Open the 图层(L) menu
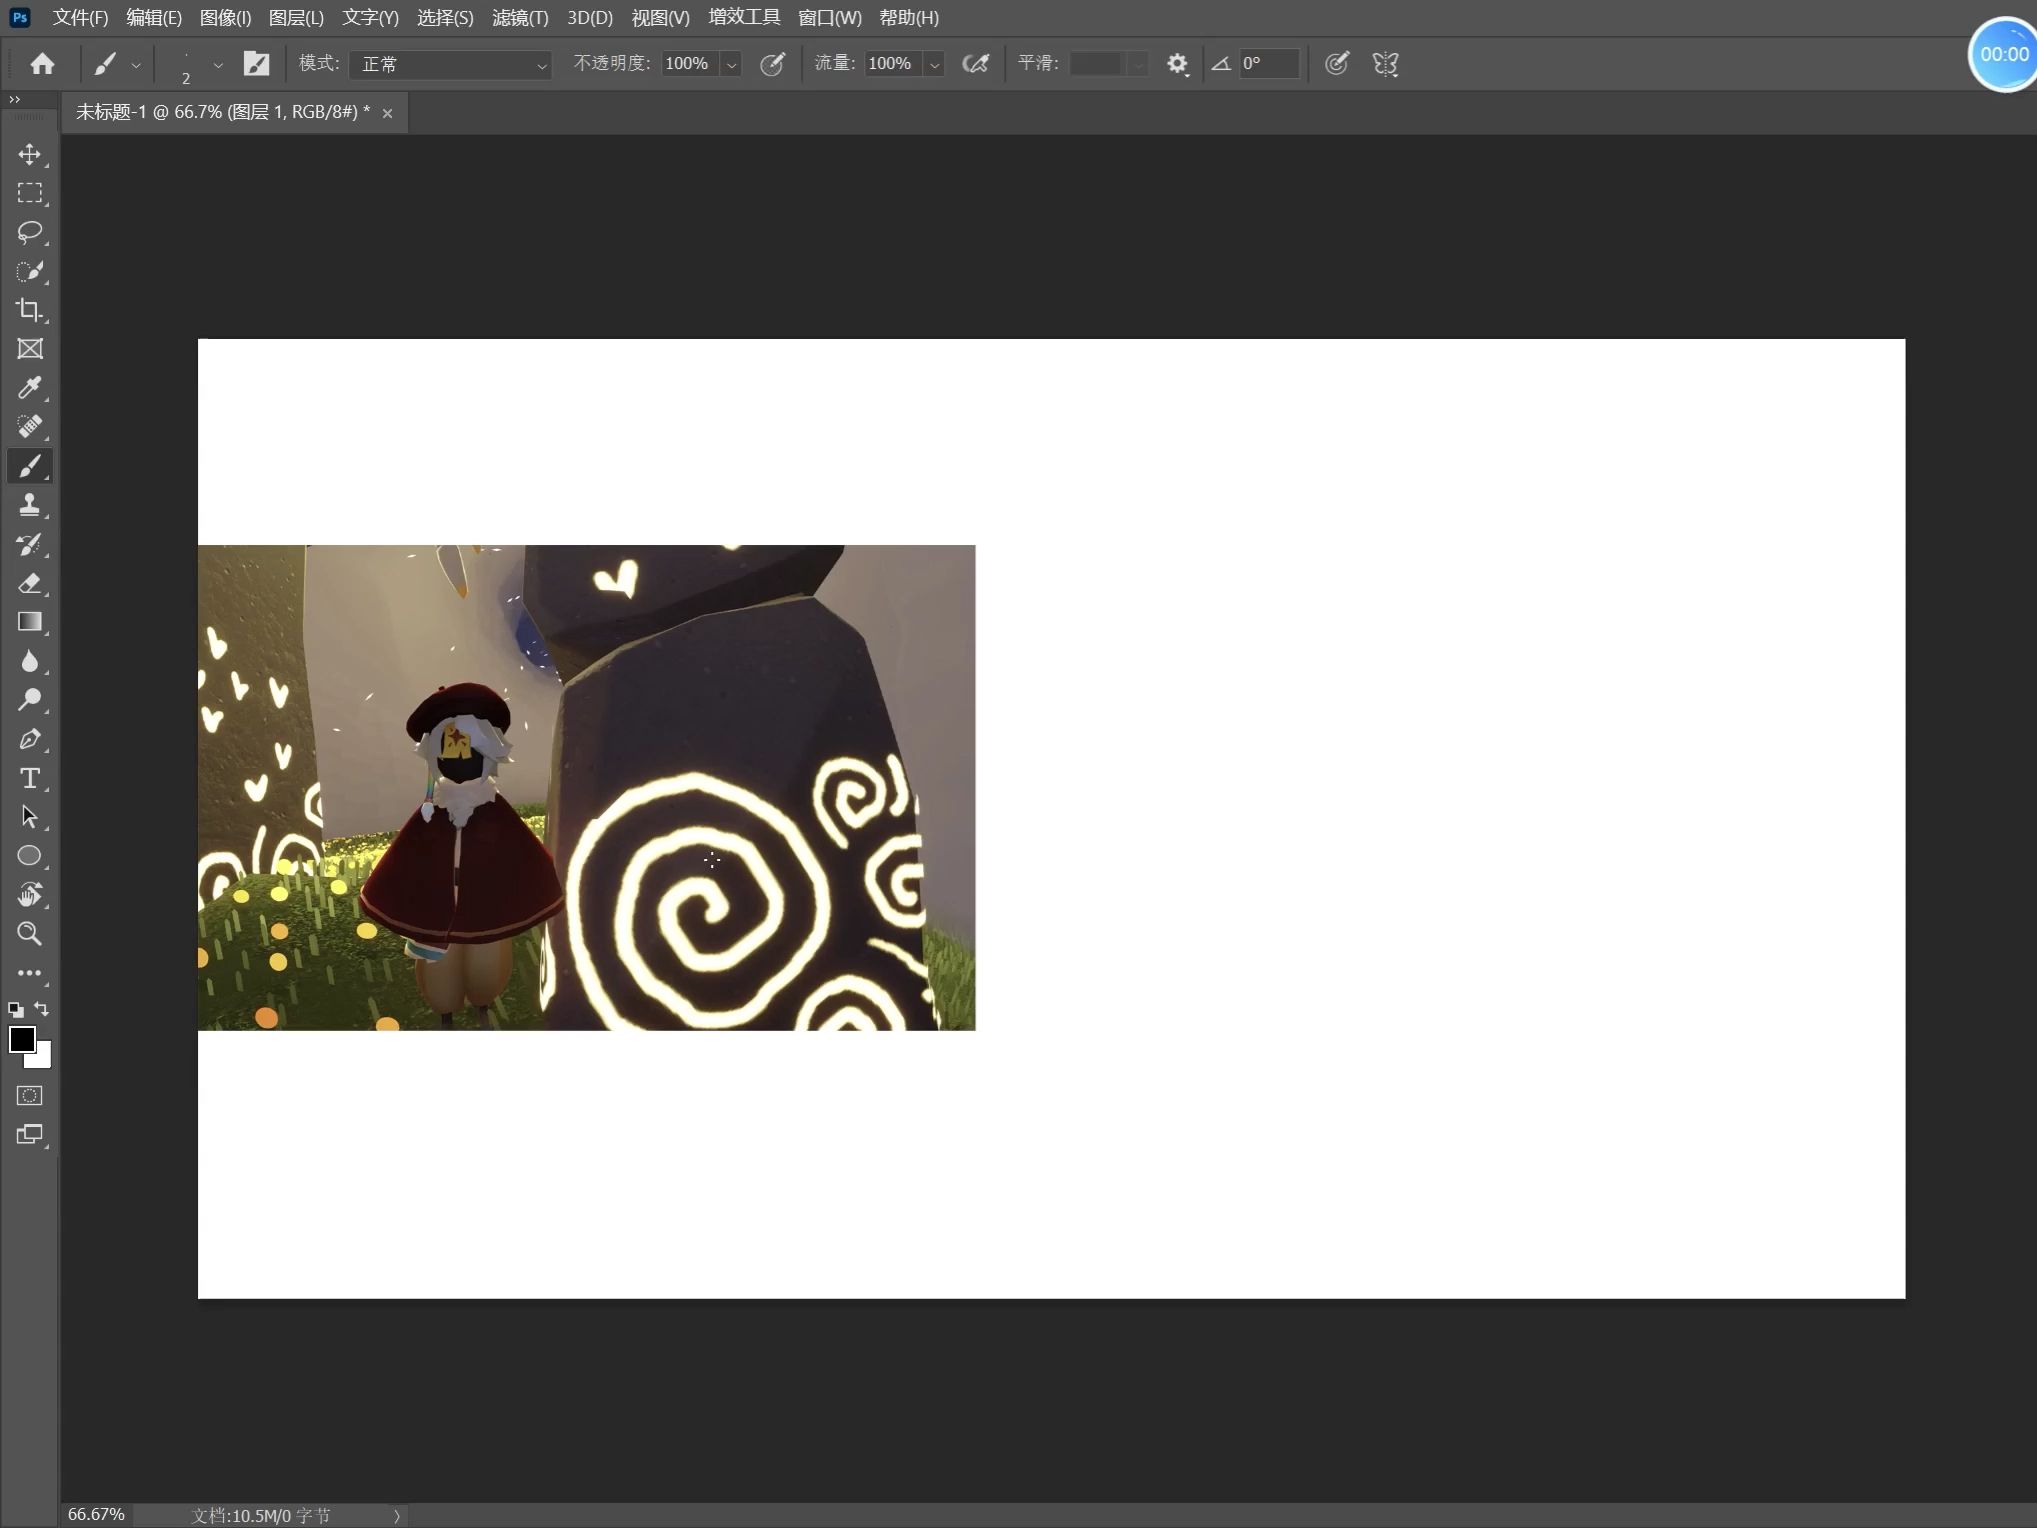Screen dimensions: 2037x1528 pos(296,18)
